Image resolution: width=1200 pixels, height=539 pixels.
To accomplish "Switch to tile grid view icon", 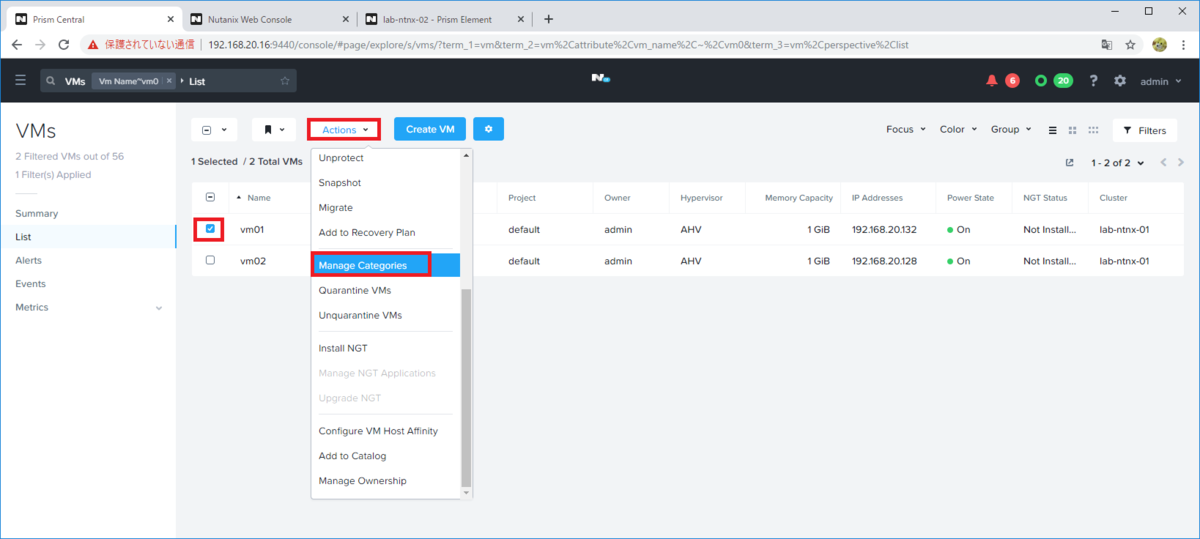I will point(1073,130).
